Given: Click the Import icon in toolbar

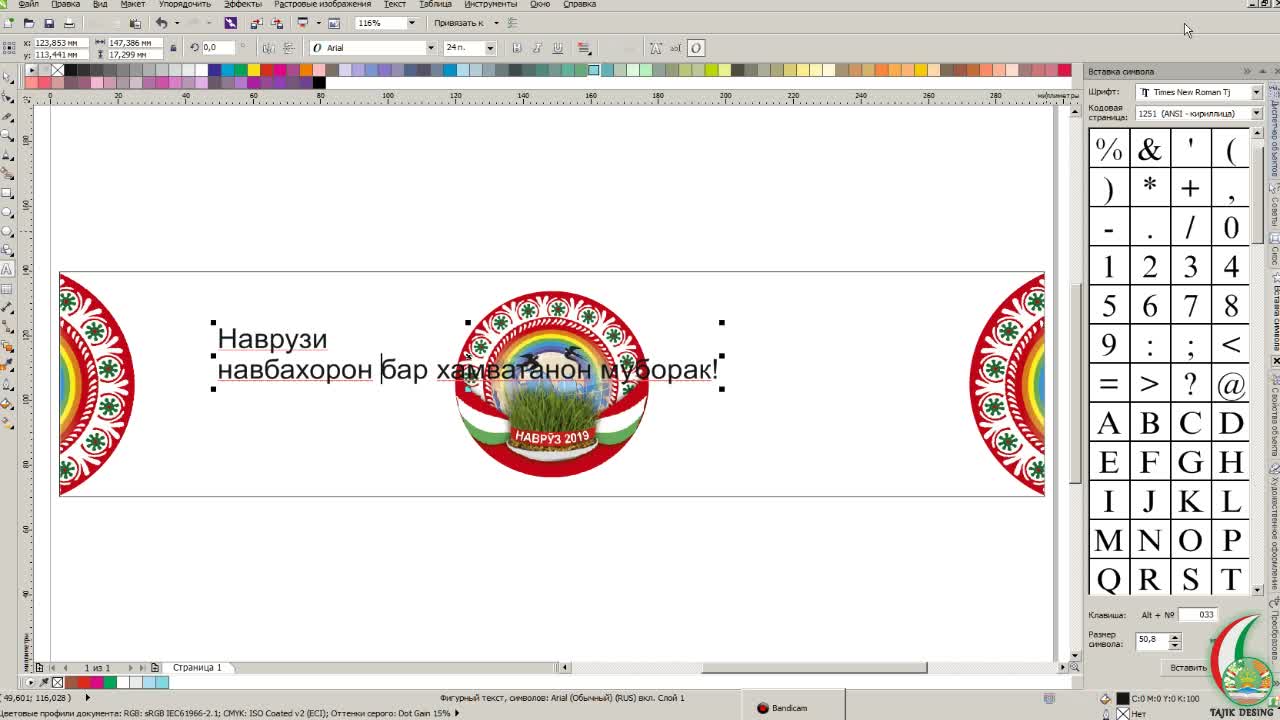Looking at the screenshot, I should (256, 23).
